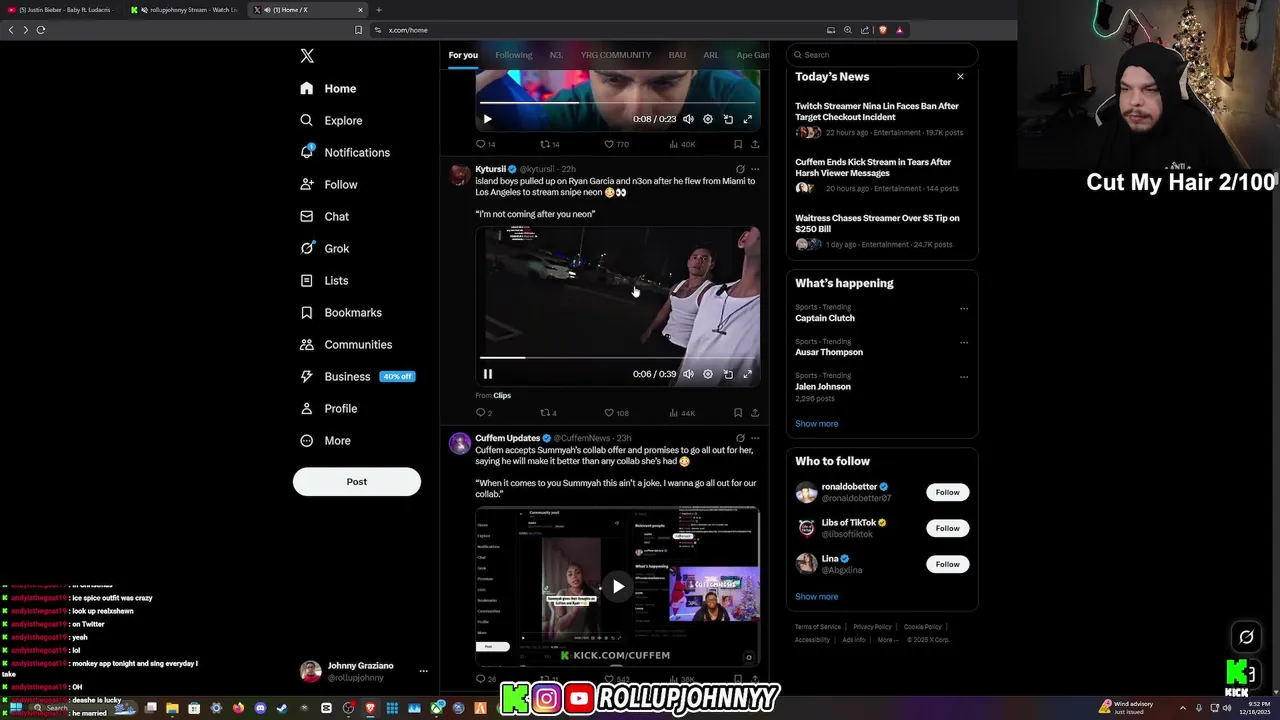Go to Profile from the sidebar
1280x720 pixels.
(x=328, y=408)
